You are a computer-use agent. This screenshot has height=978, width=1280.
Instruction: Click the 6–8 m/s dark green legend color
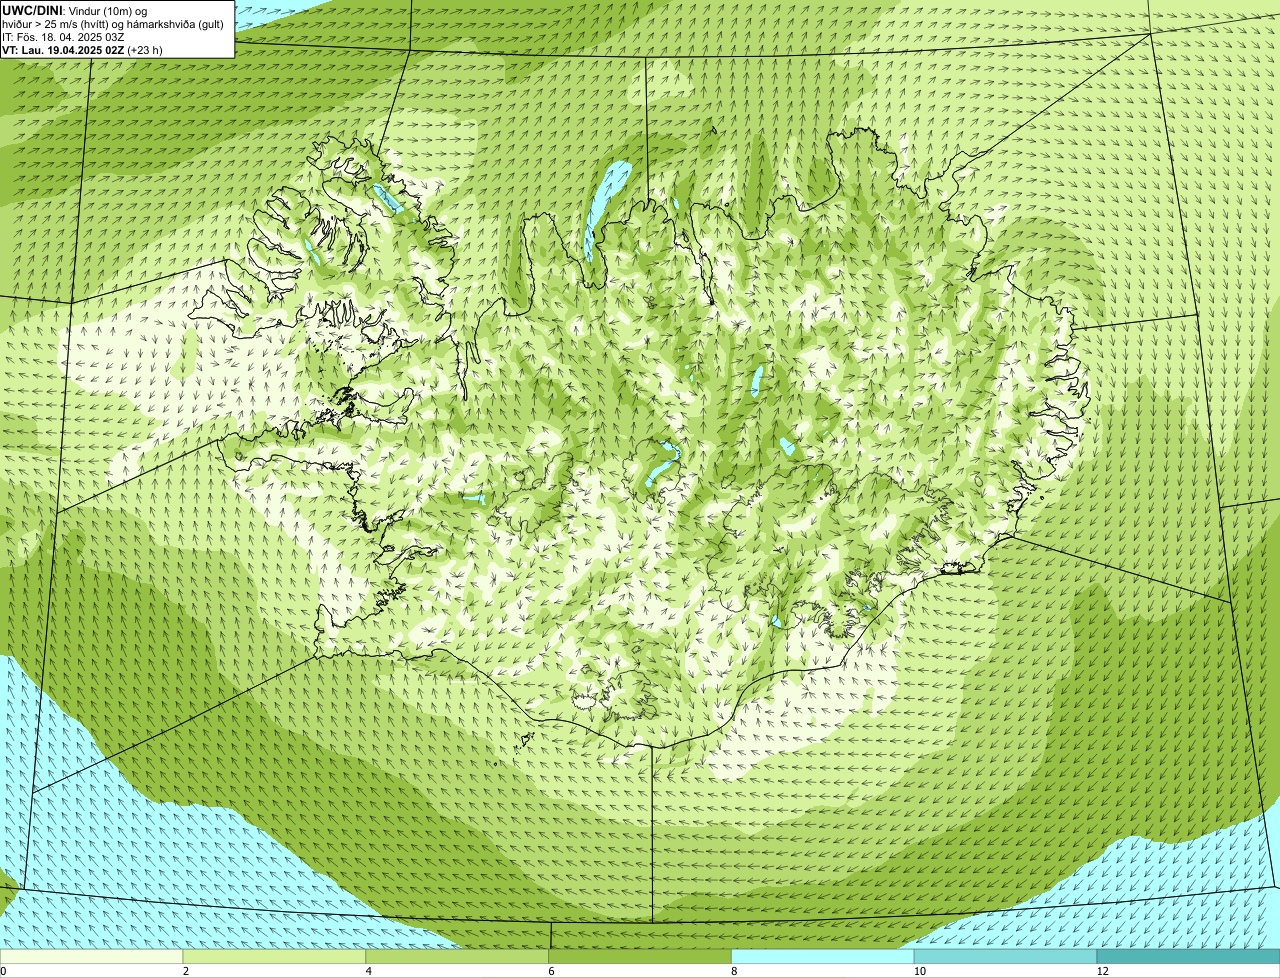click(x=640, y=957)
